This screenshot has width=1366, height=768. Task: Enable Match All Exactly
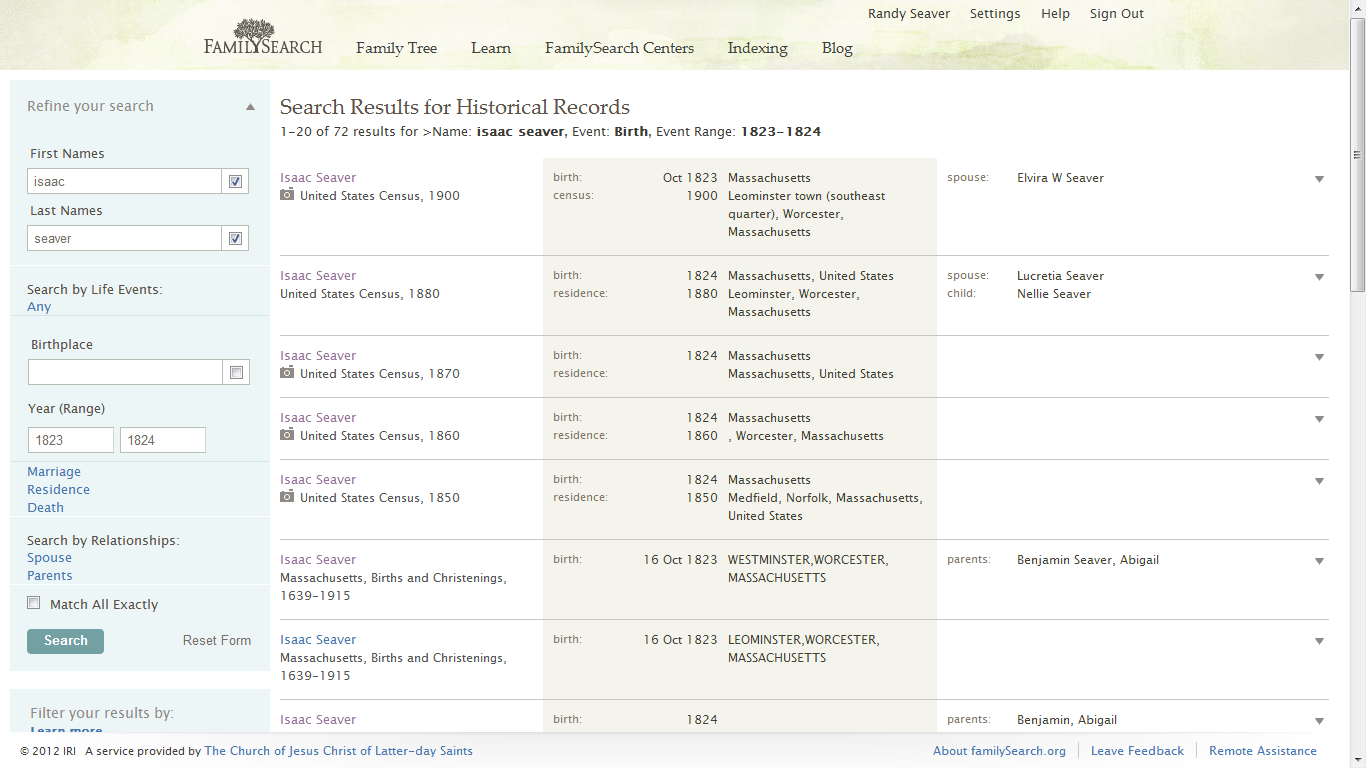(33, 602)
